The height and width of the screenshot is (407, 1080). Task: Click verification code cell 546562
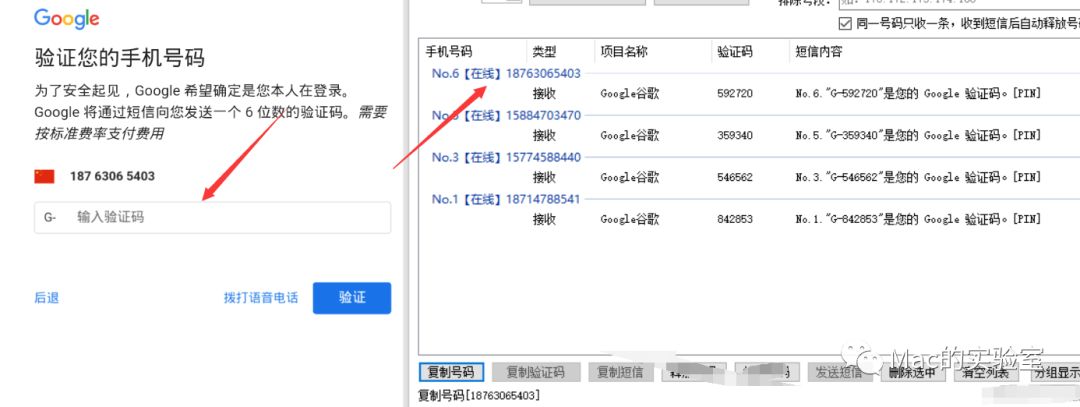pos(735,178)
